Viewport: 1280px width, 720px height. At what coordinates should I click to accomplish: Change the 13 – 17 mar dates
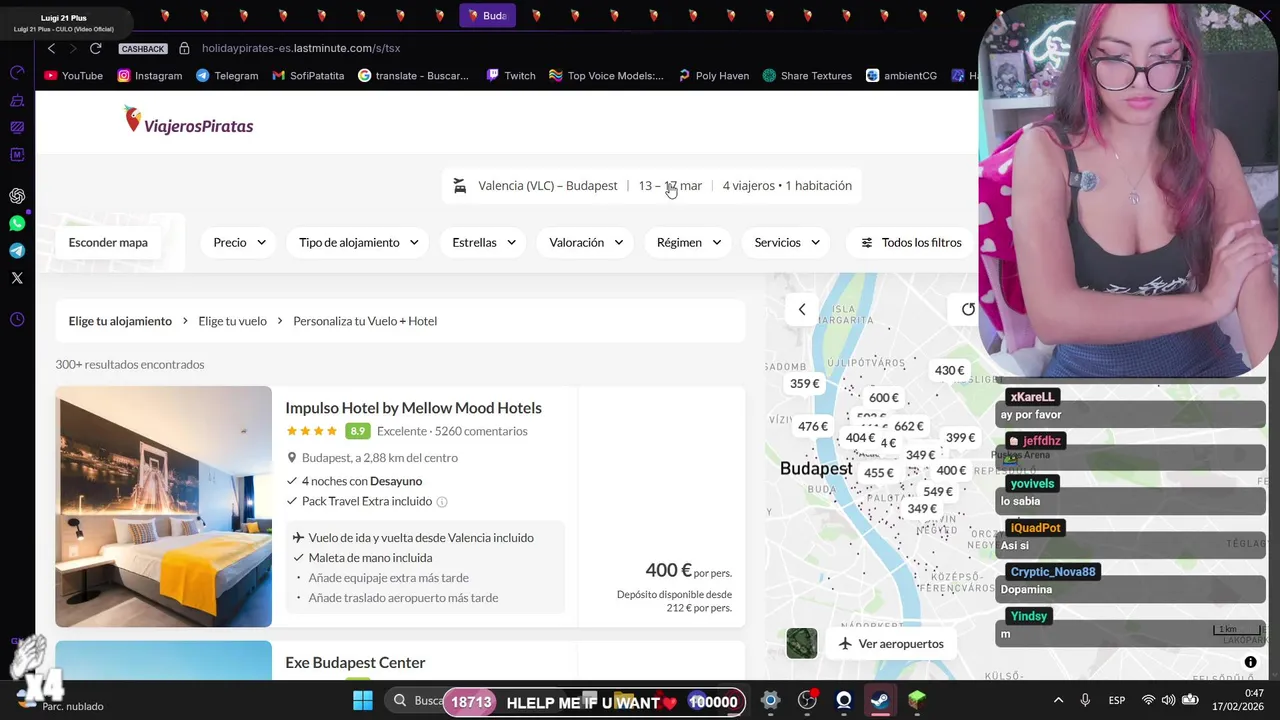[x=670, y=185]
